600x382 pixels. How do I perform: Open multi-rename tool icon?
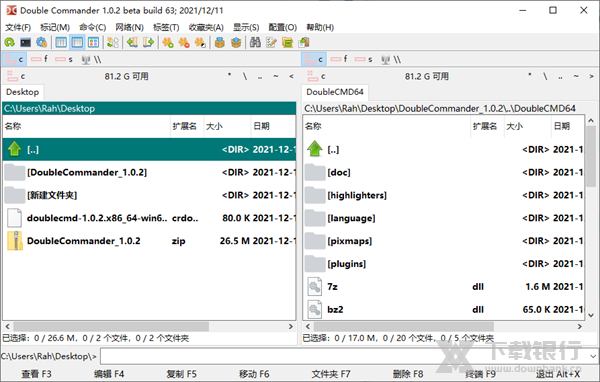click(271, 42)
